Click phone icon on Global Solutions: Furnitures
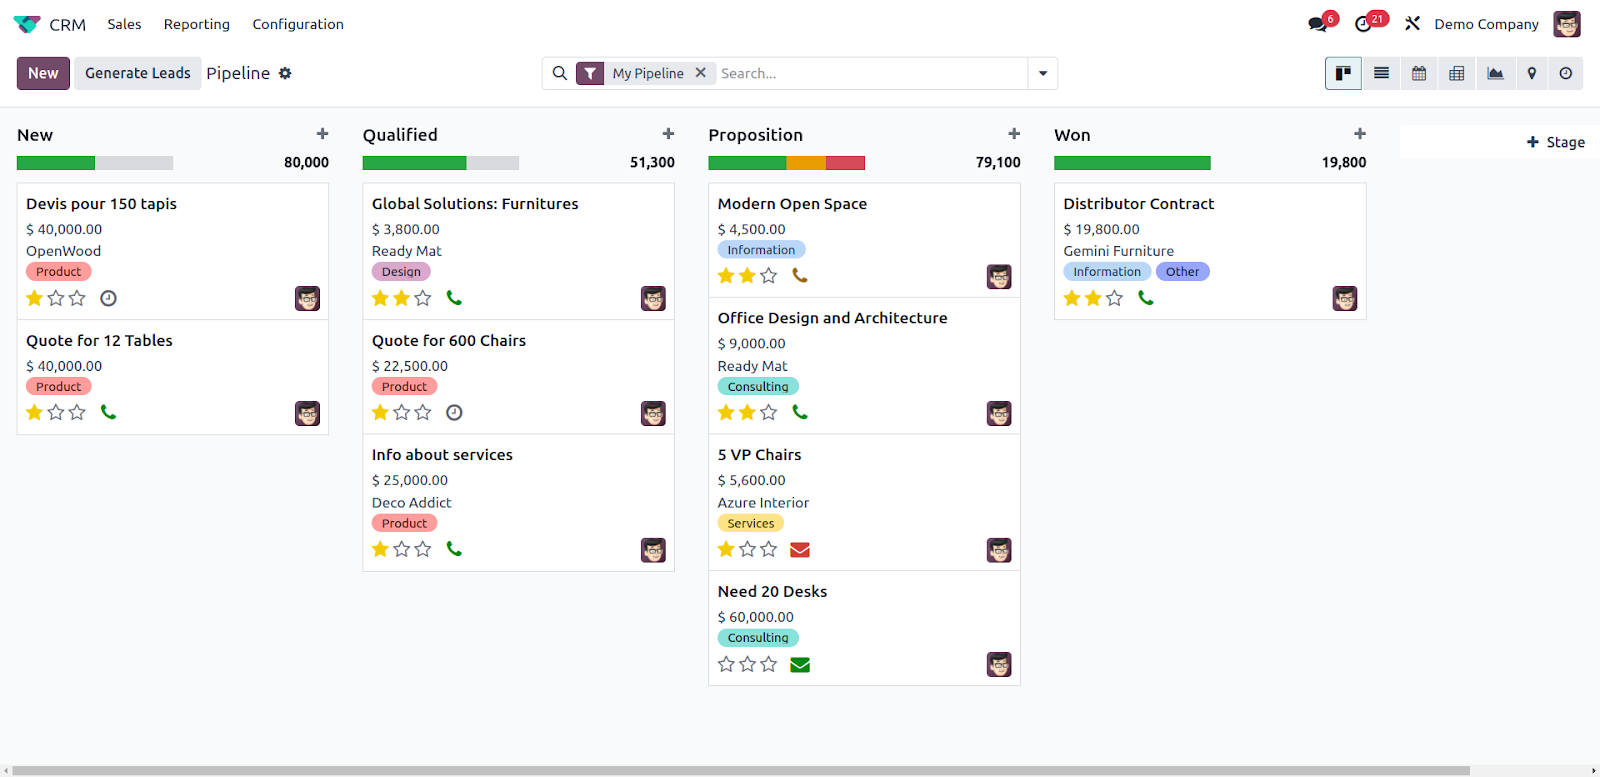This screenshot has height=777, width=1600. 454,298
